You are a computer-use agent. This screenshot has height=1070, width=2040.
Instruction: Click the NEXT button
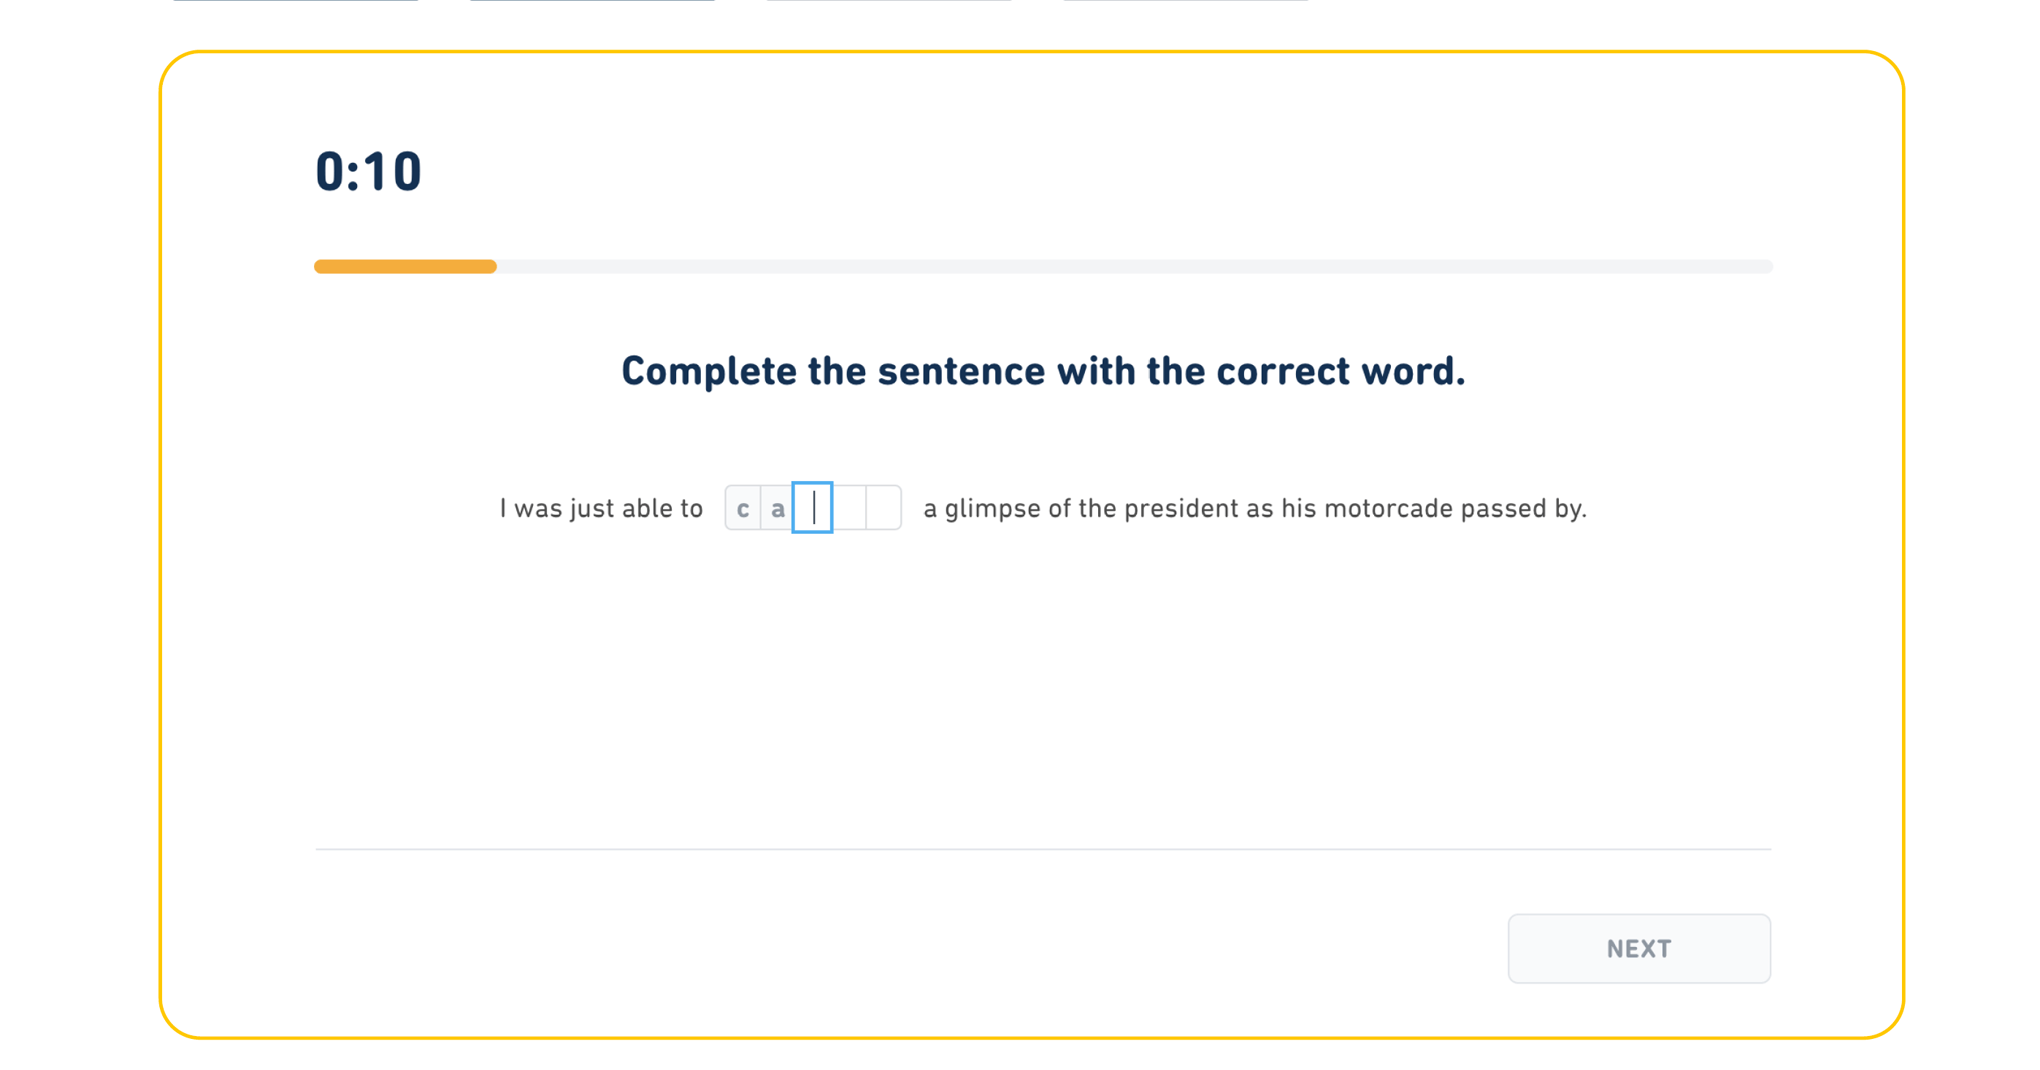click(1638, 948)
